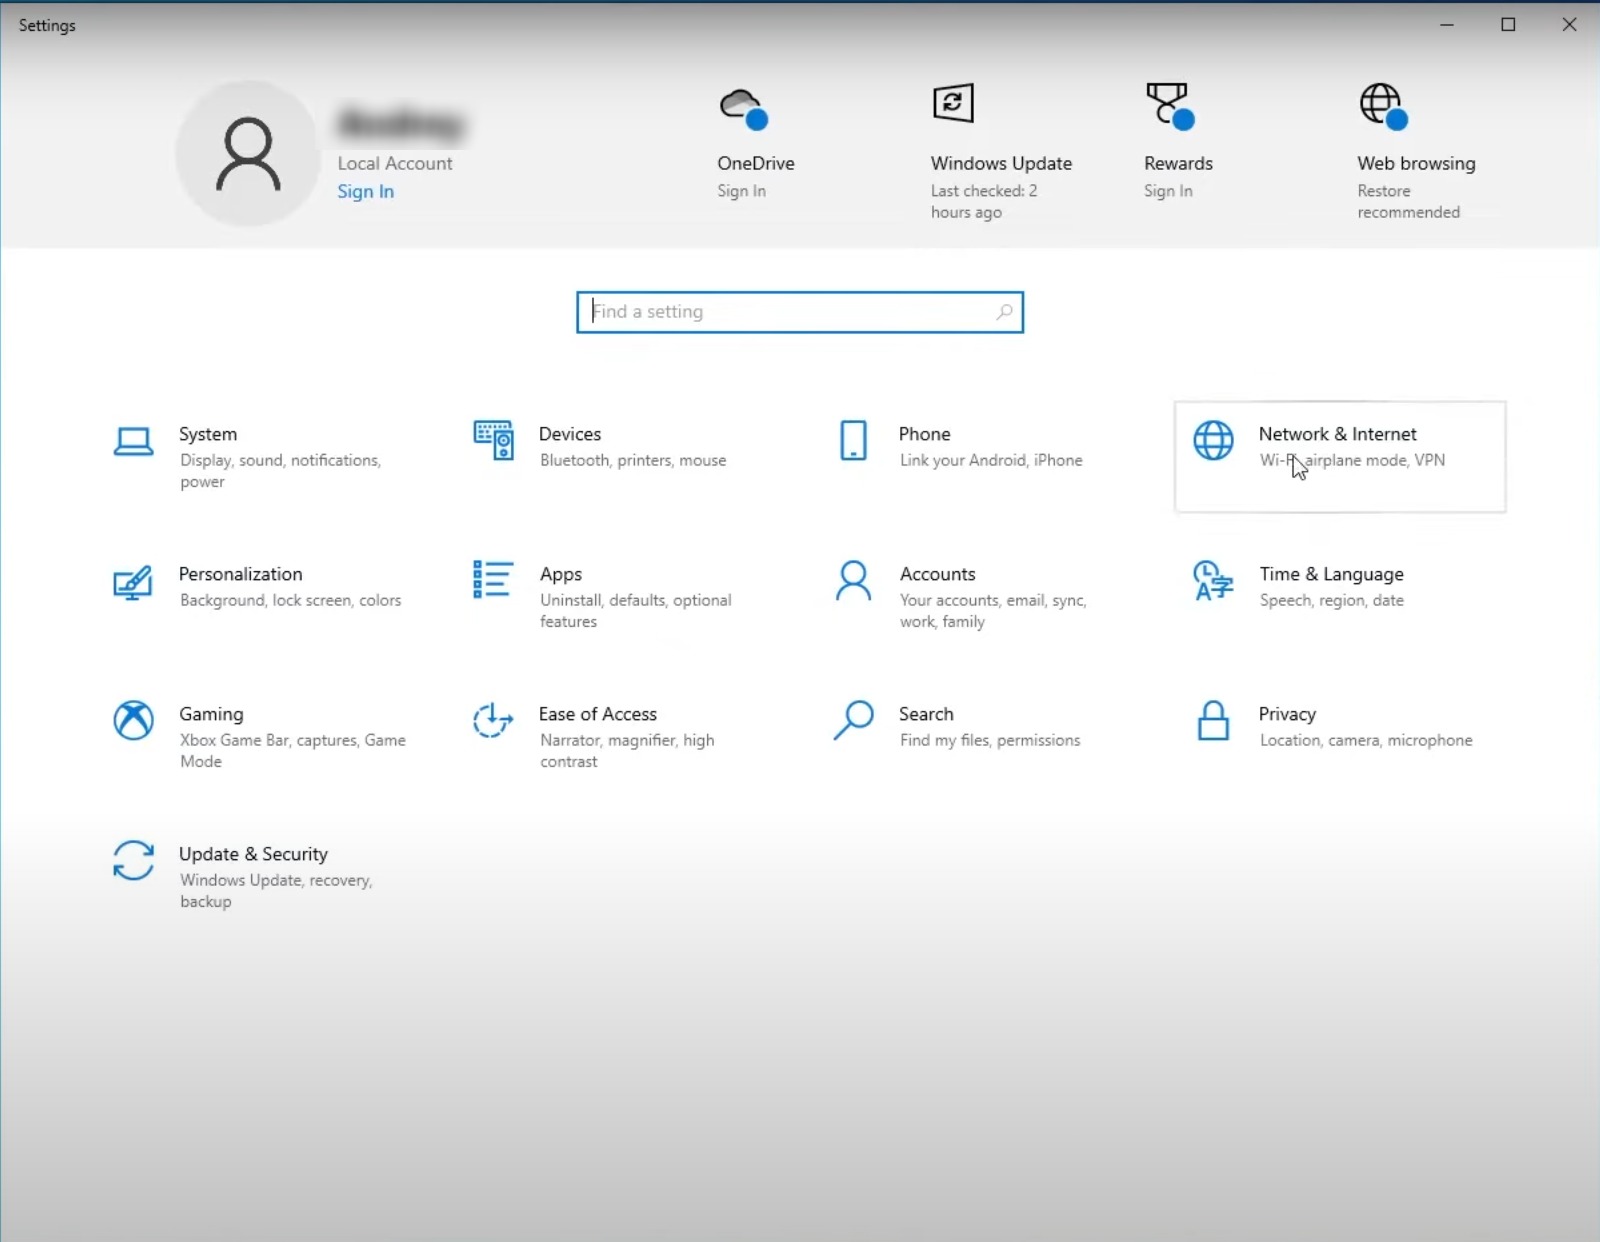Image resolution: width=1600 pixels, height=1242 pixels.
Task: Select the Phone settings icon
Action: tap(853, 440)
